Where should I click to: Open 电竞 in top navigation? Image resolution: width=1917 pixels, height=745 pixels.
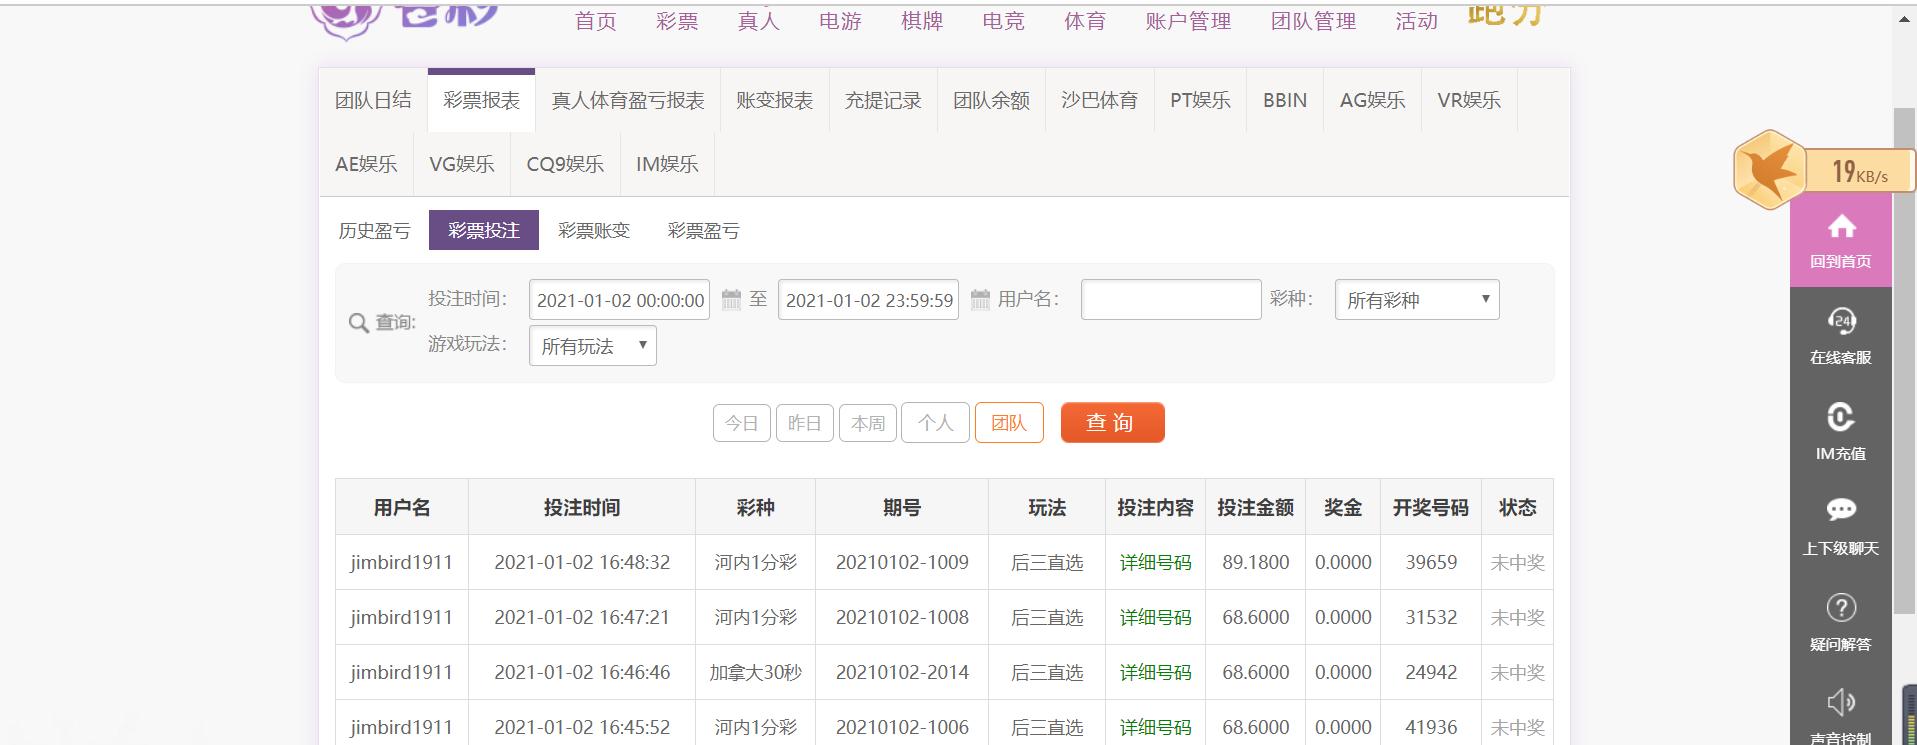(x=1003, y=21)
